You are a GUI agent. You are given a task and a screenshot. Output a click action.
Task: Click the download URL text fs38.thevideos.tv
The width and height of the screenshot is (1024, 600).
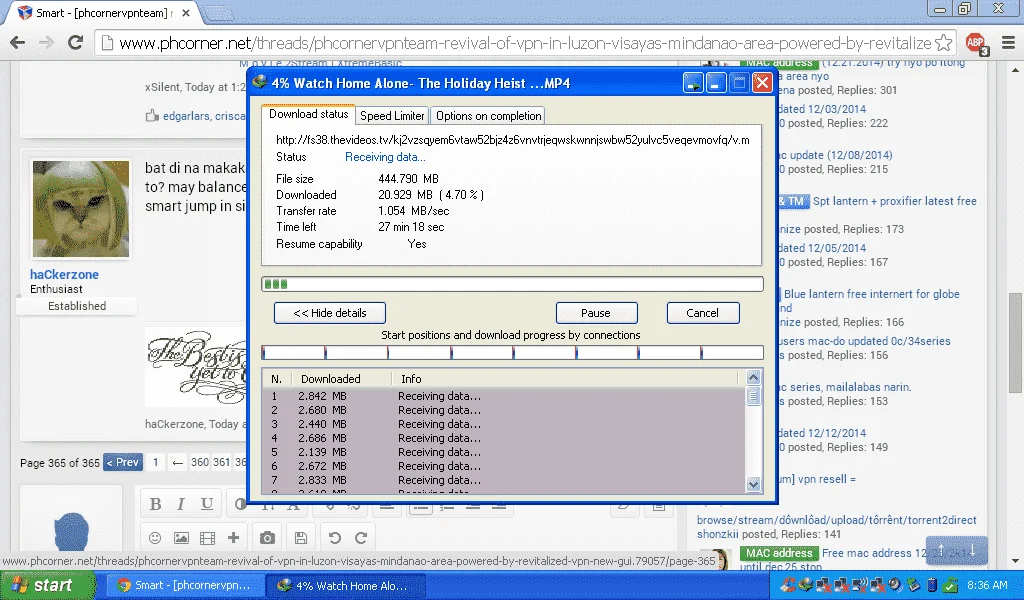tap(513, 140)
